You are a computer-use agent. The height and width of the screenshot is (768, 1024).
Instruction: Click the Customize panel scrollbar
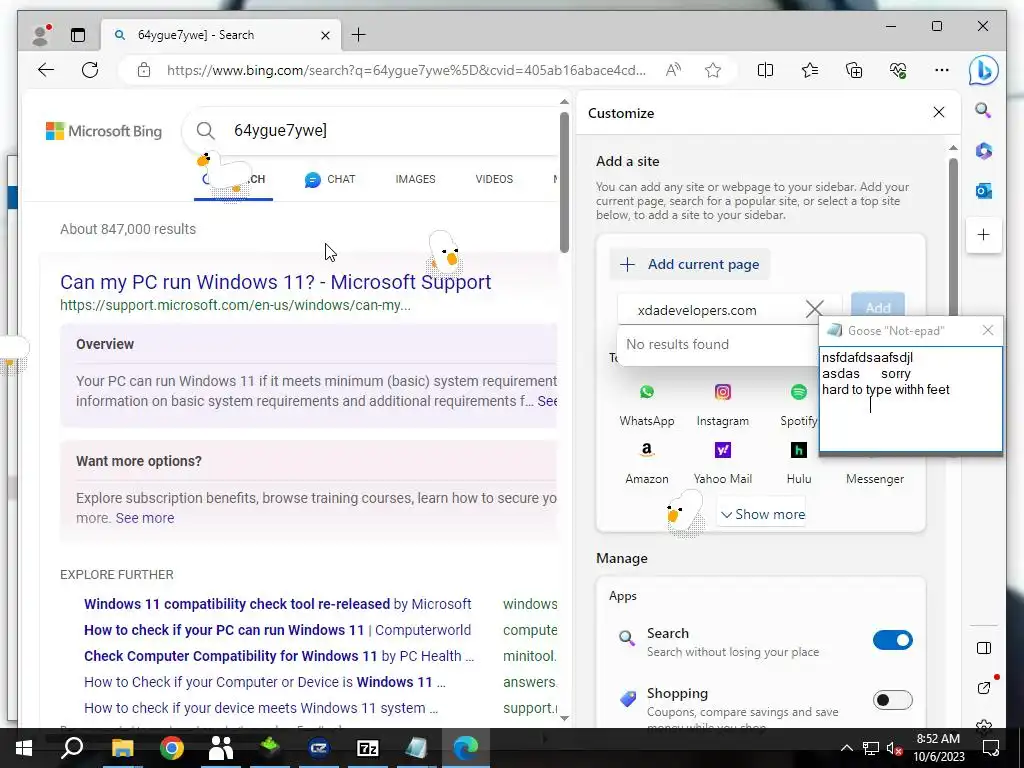pyautogui.click(x=953, y=235)
